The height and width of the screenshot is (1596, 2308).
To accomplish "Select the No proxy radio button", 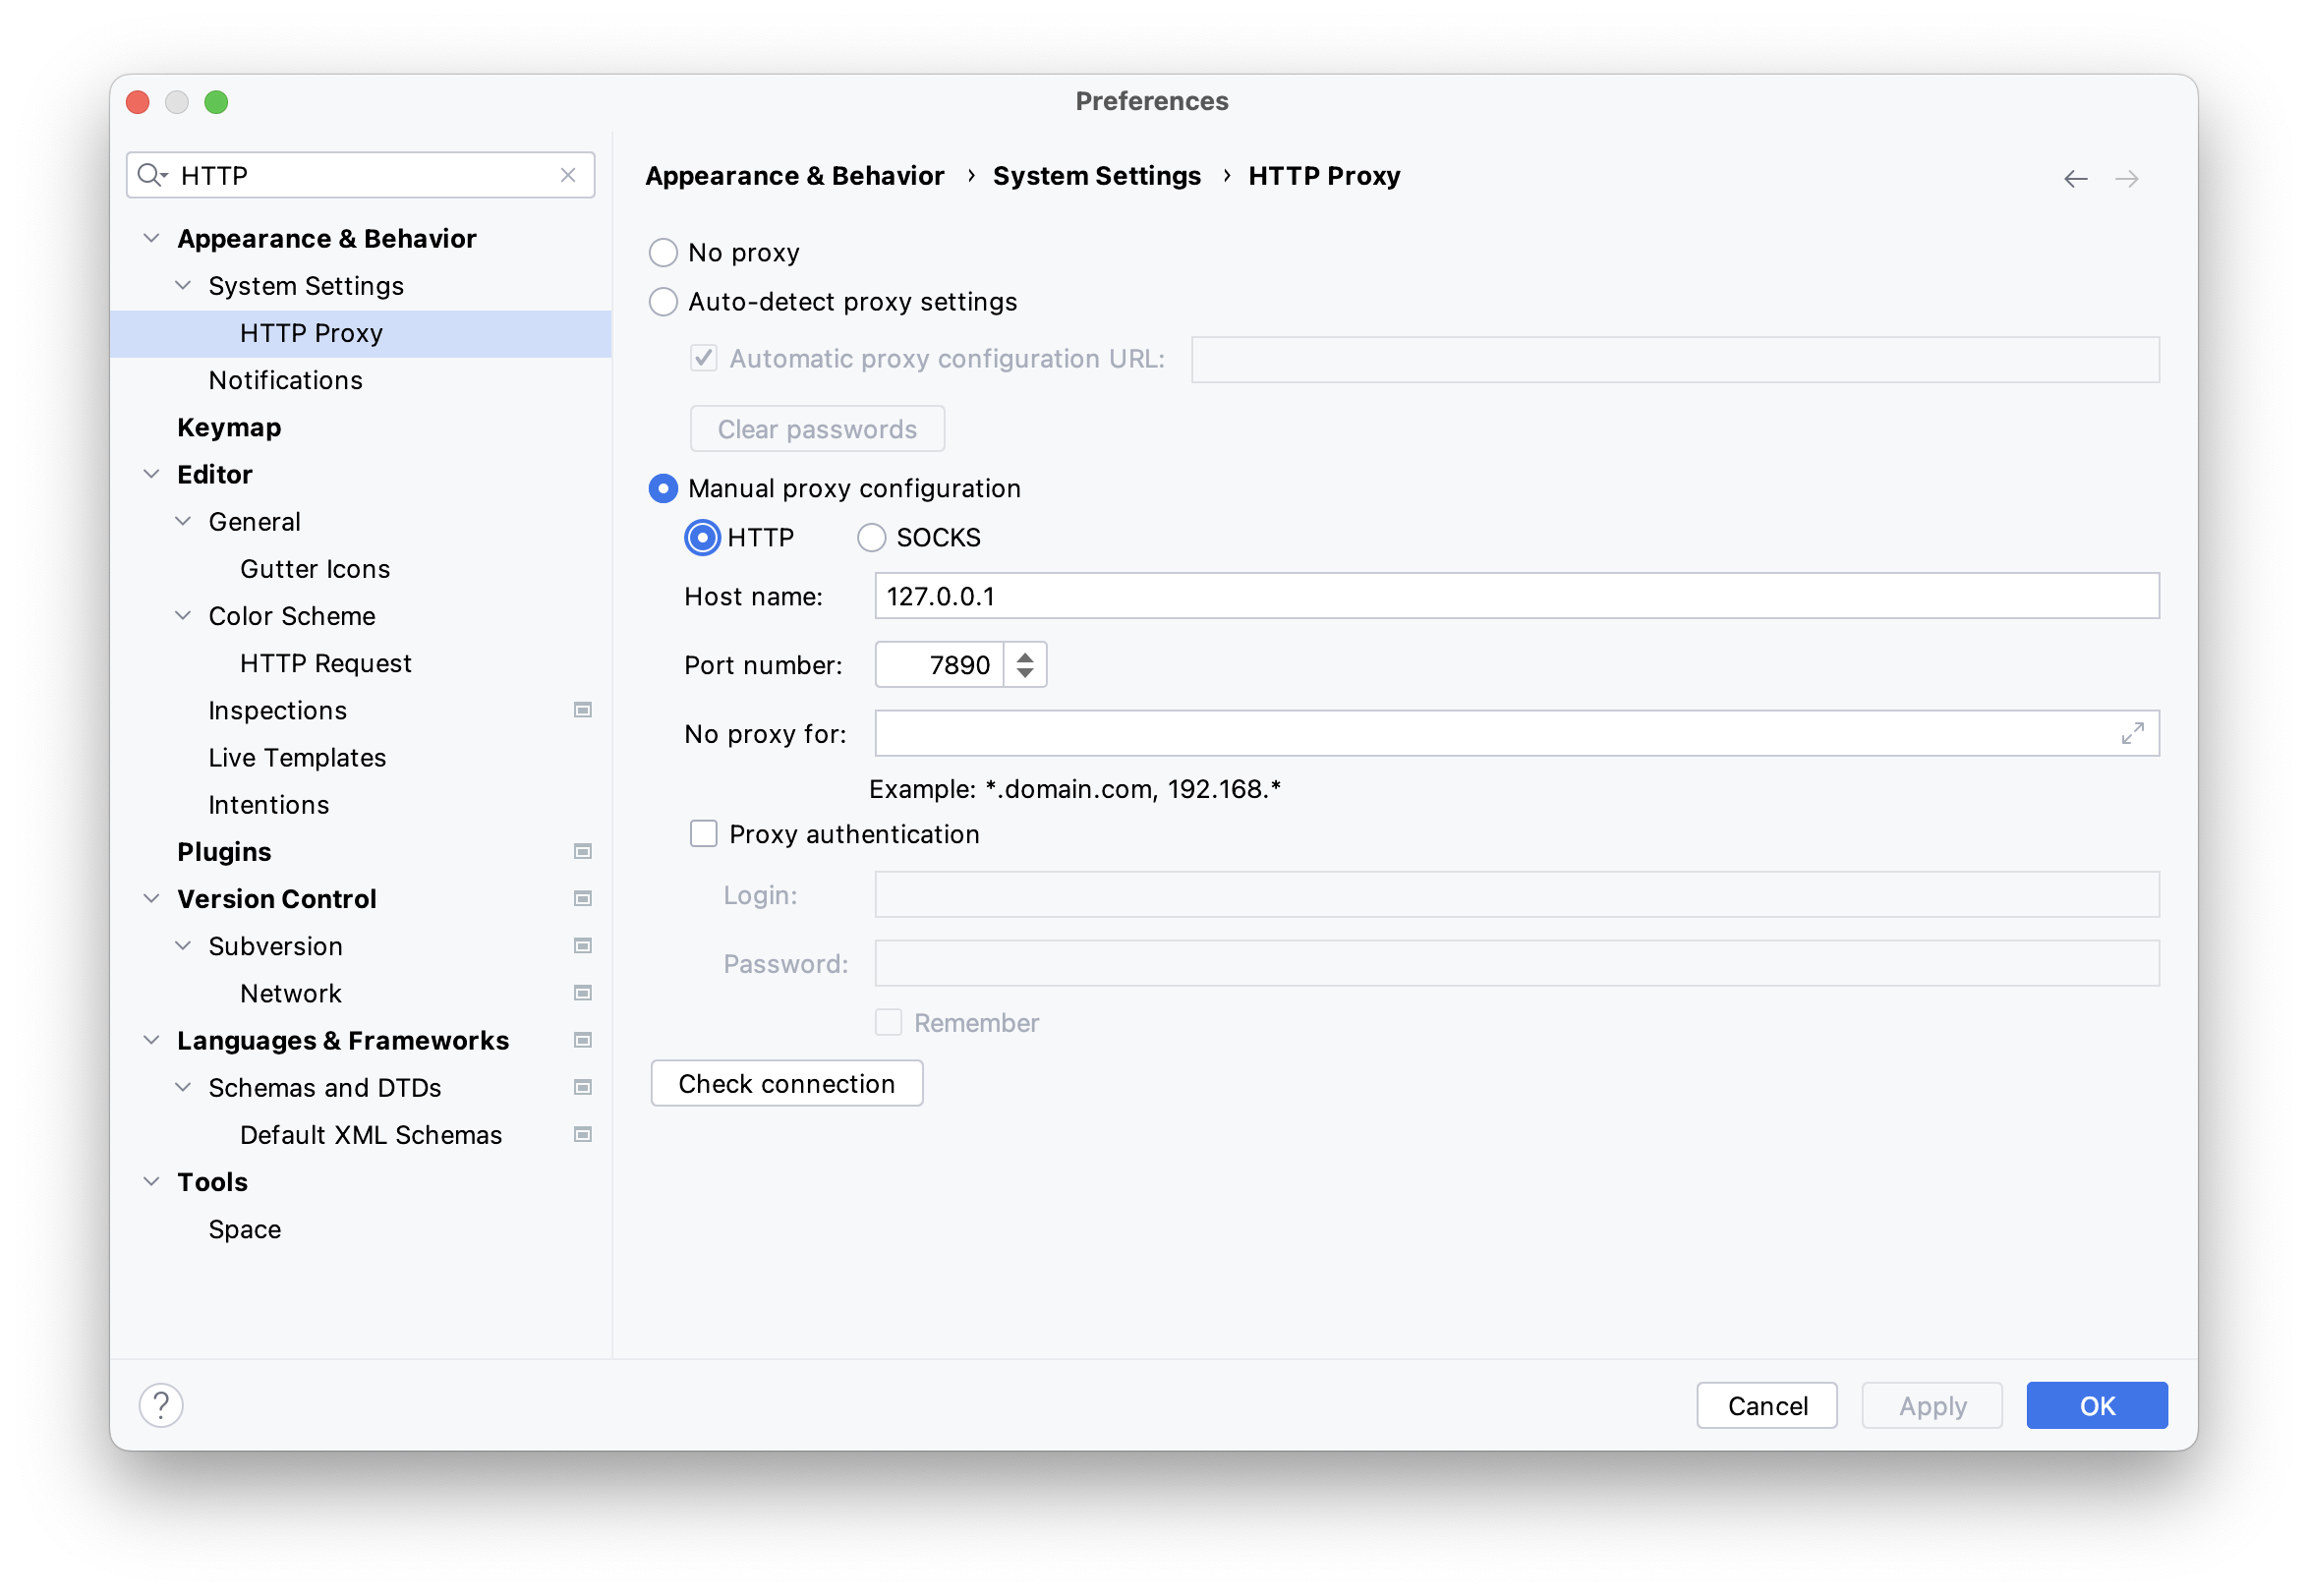I will pos(663,252).
